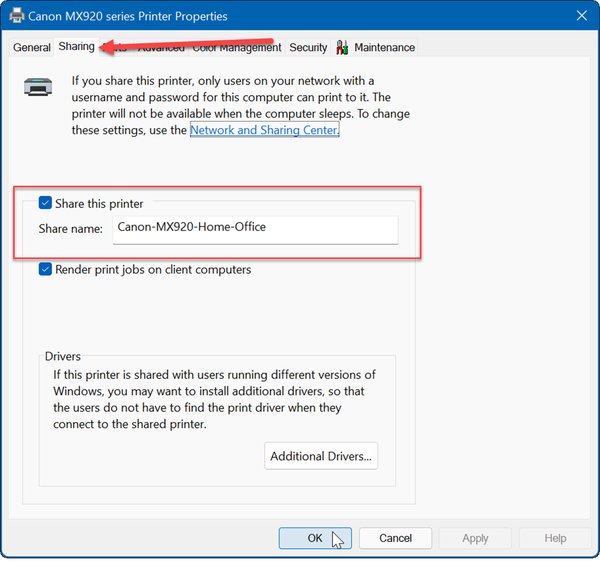This screenshot has width=600, height=563.
Task: Open the Security tab
Action: pos(308,47)
